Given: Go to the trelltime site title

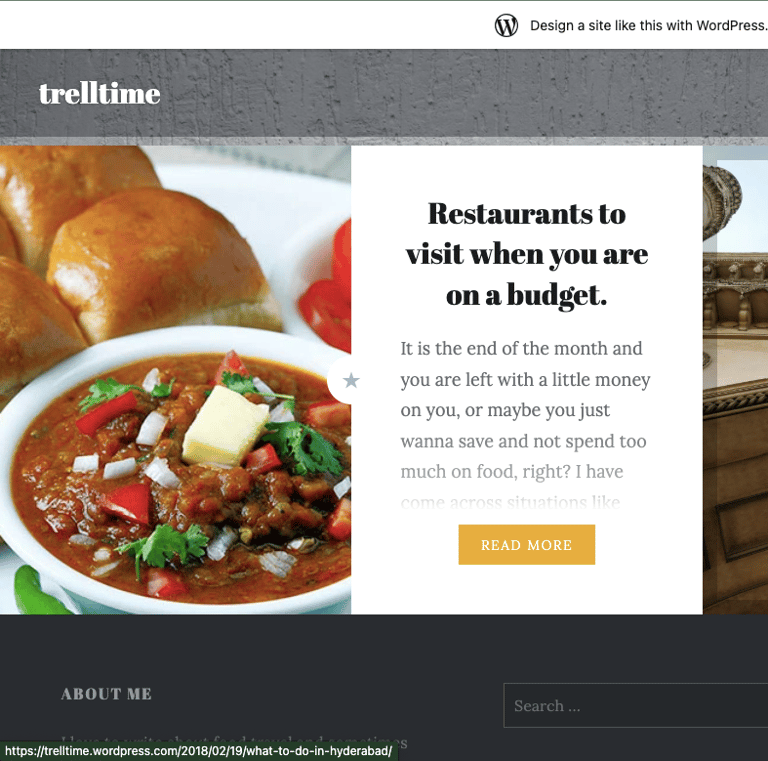Looking at the screenshot, I should point(99,93).
